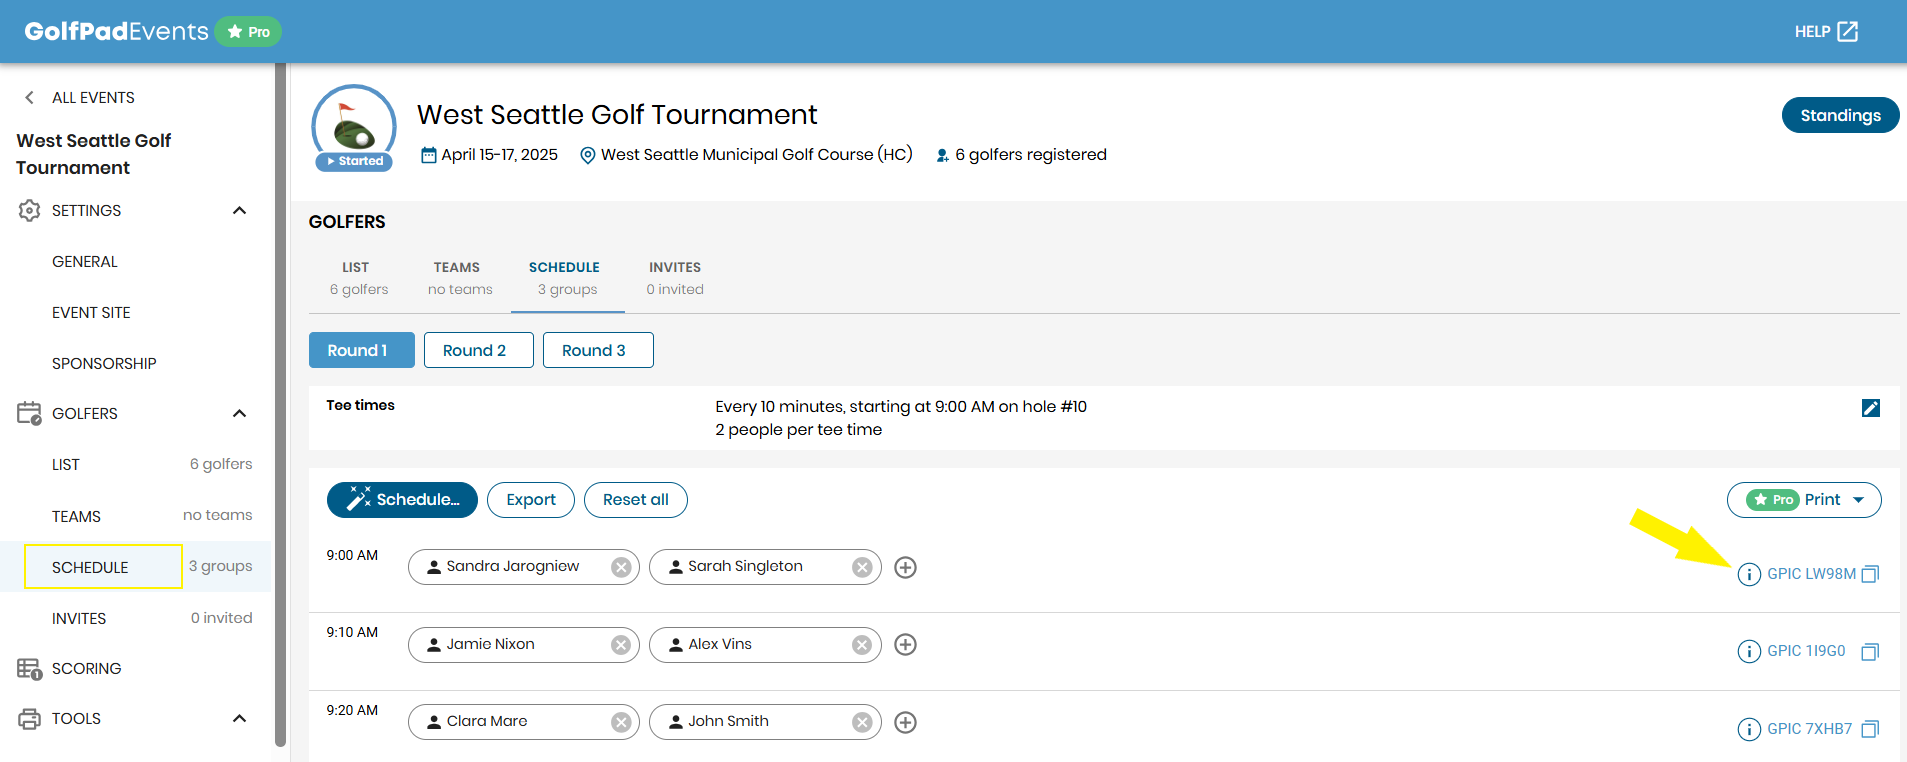The height and width of the screenshot is (762, 1907).
Task: Remove Sarah Singleton from the 9:00 AM group
Action: coord(862,567)
